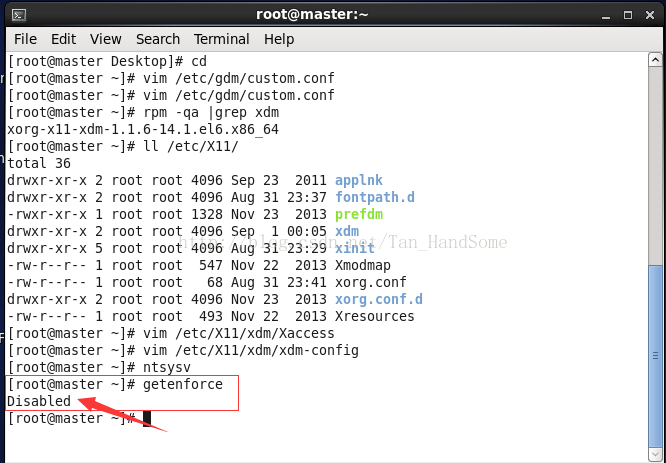Viewport: 666px width, 463px height.
Task: Click the xorg.conf file name
Action: pyautogui.click(x=370, y=282)
